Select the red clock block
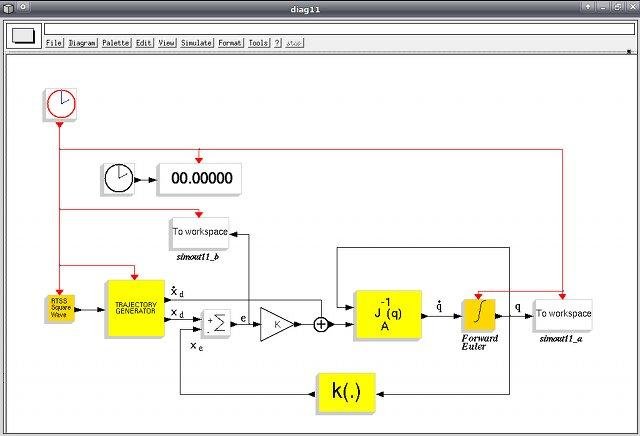 61,103
